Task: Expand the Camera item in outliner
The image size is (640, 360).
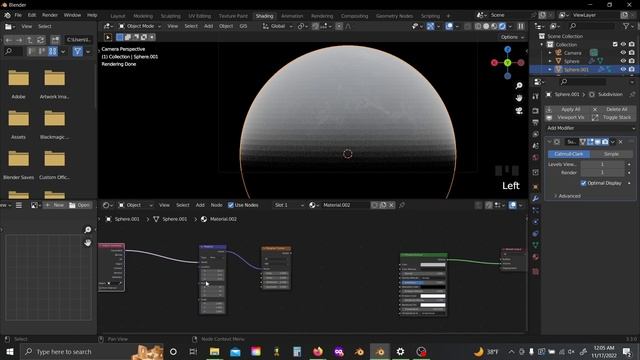Action: tap(550, 53)
